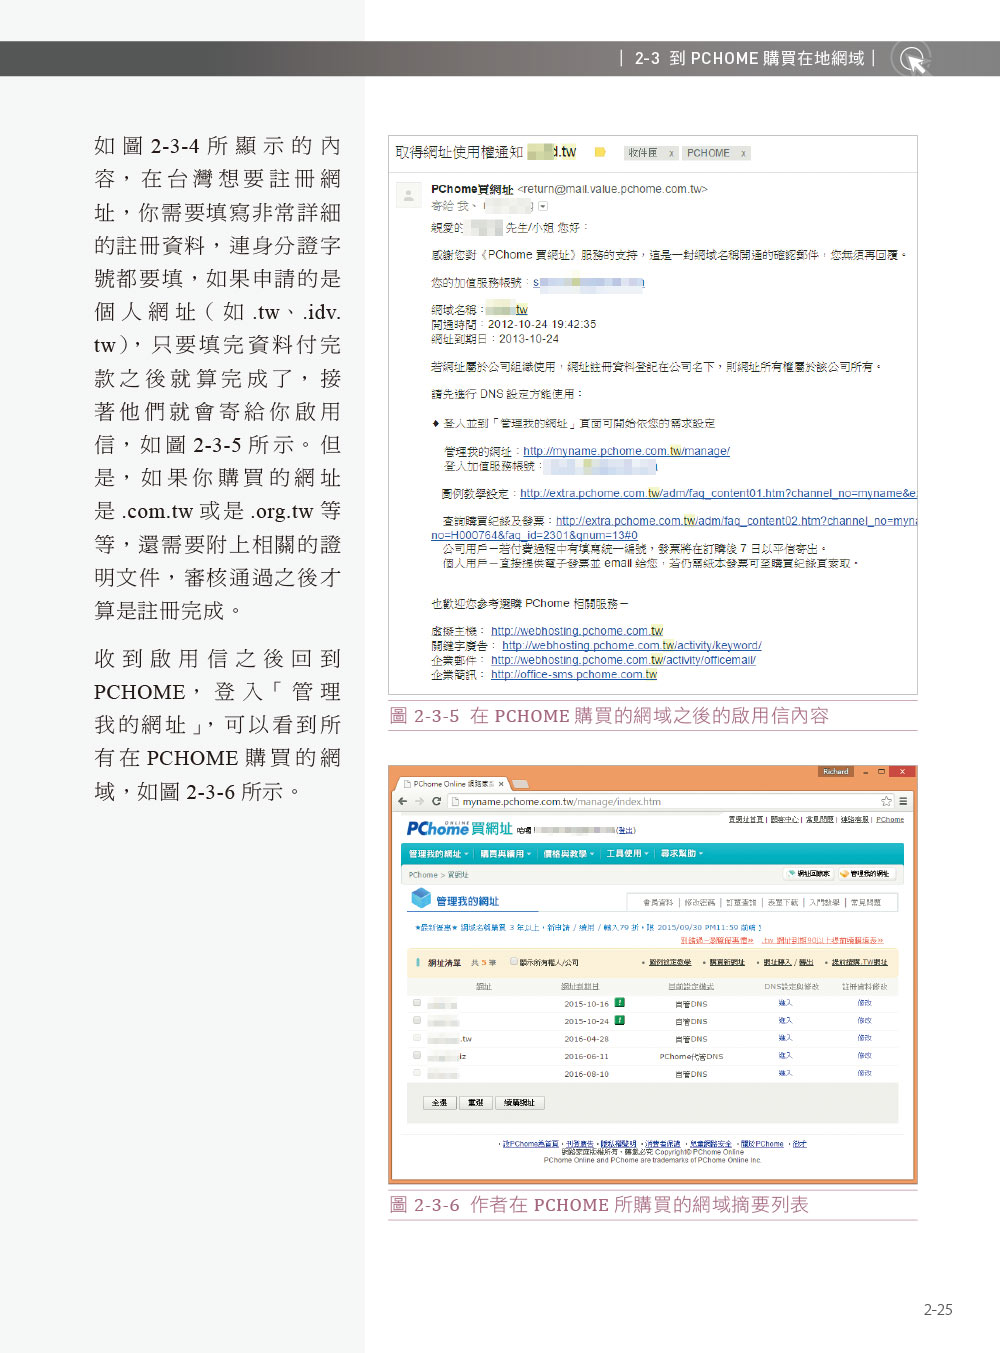The width and height of the screenshot is (1000, 1353).
Task: Click the browser forward arrow
Action: [x=419, y=801]
